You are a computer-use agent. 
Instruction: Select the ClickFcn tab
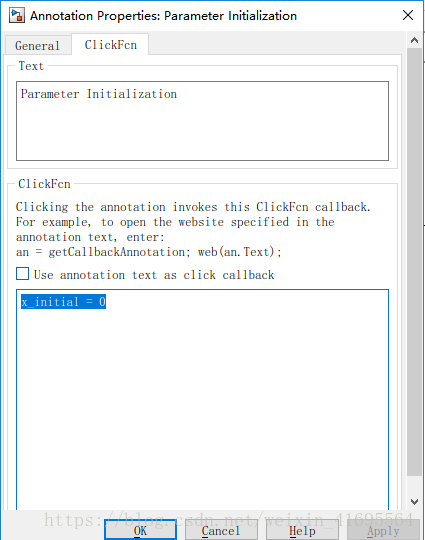point(111,45)
